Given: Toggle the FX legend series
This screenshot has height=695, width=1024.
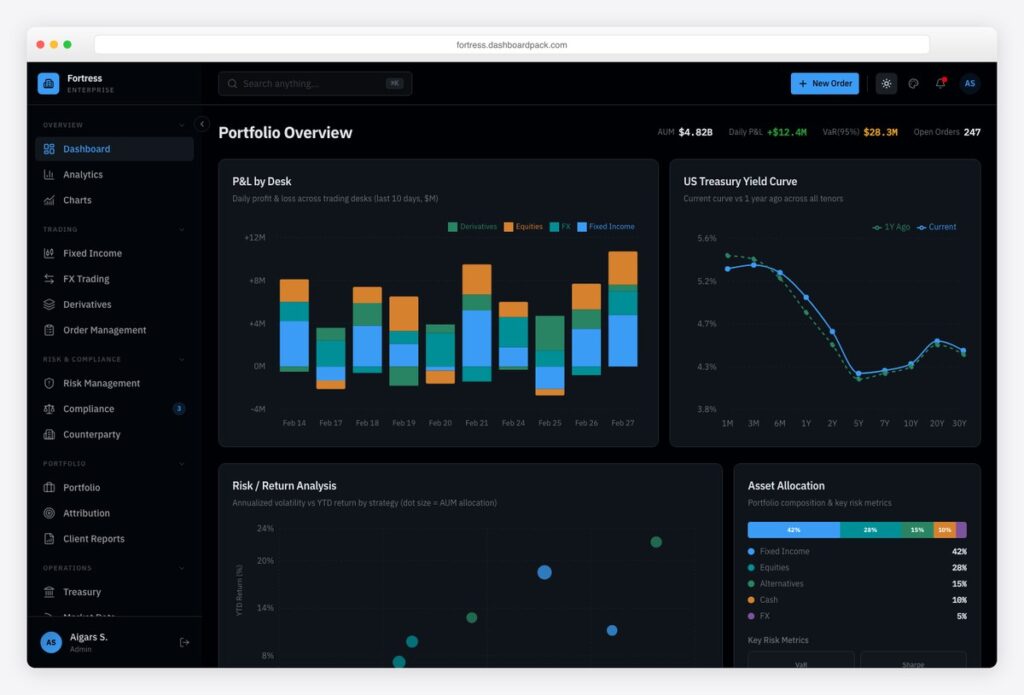Looking at the screenshot, I should click(x=560, y=227).
